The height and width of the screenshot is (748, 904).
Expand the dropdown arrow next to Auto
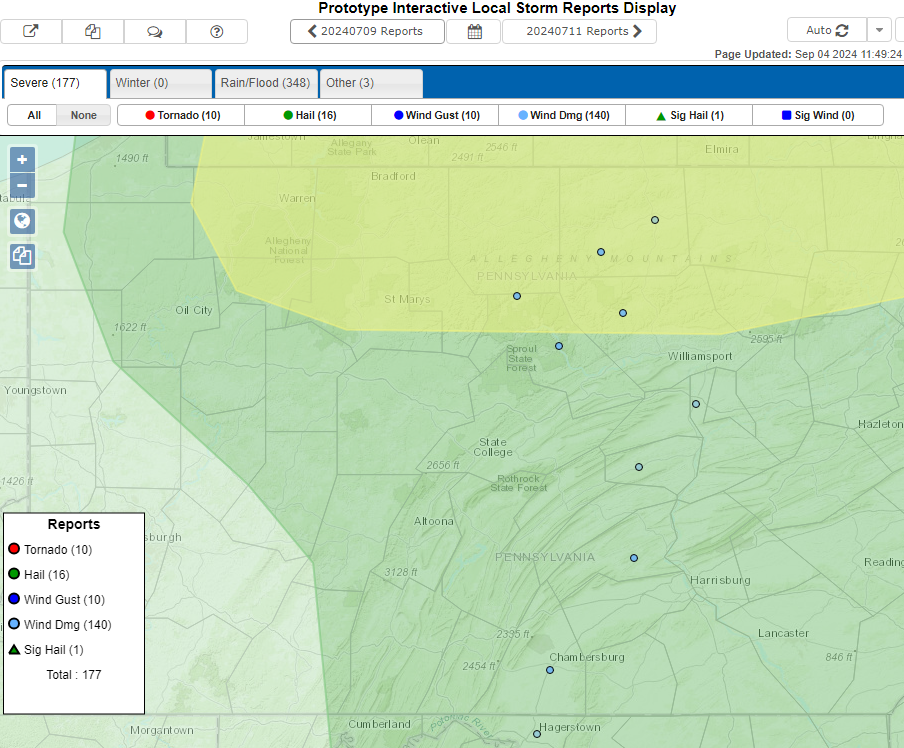[x=878, y=30]
